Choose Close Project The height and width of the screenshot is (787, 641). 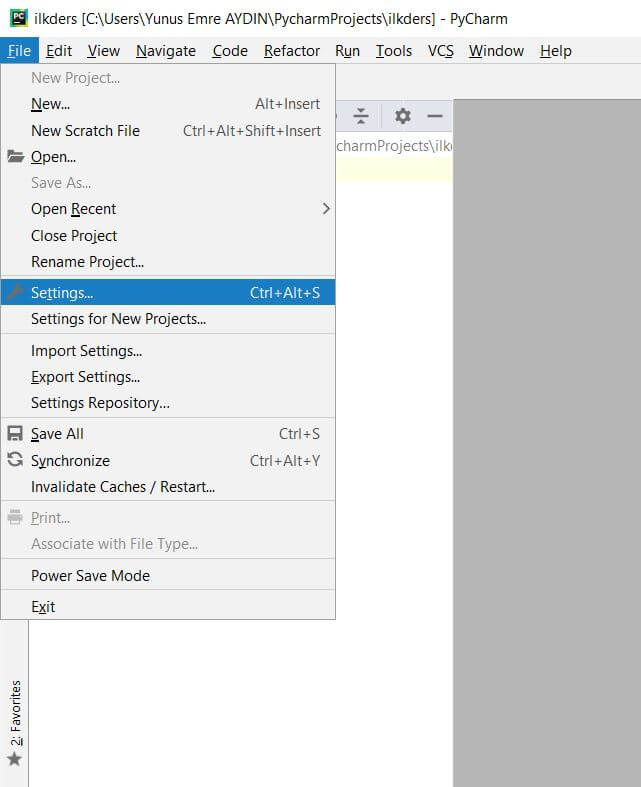(168, 235)
